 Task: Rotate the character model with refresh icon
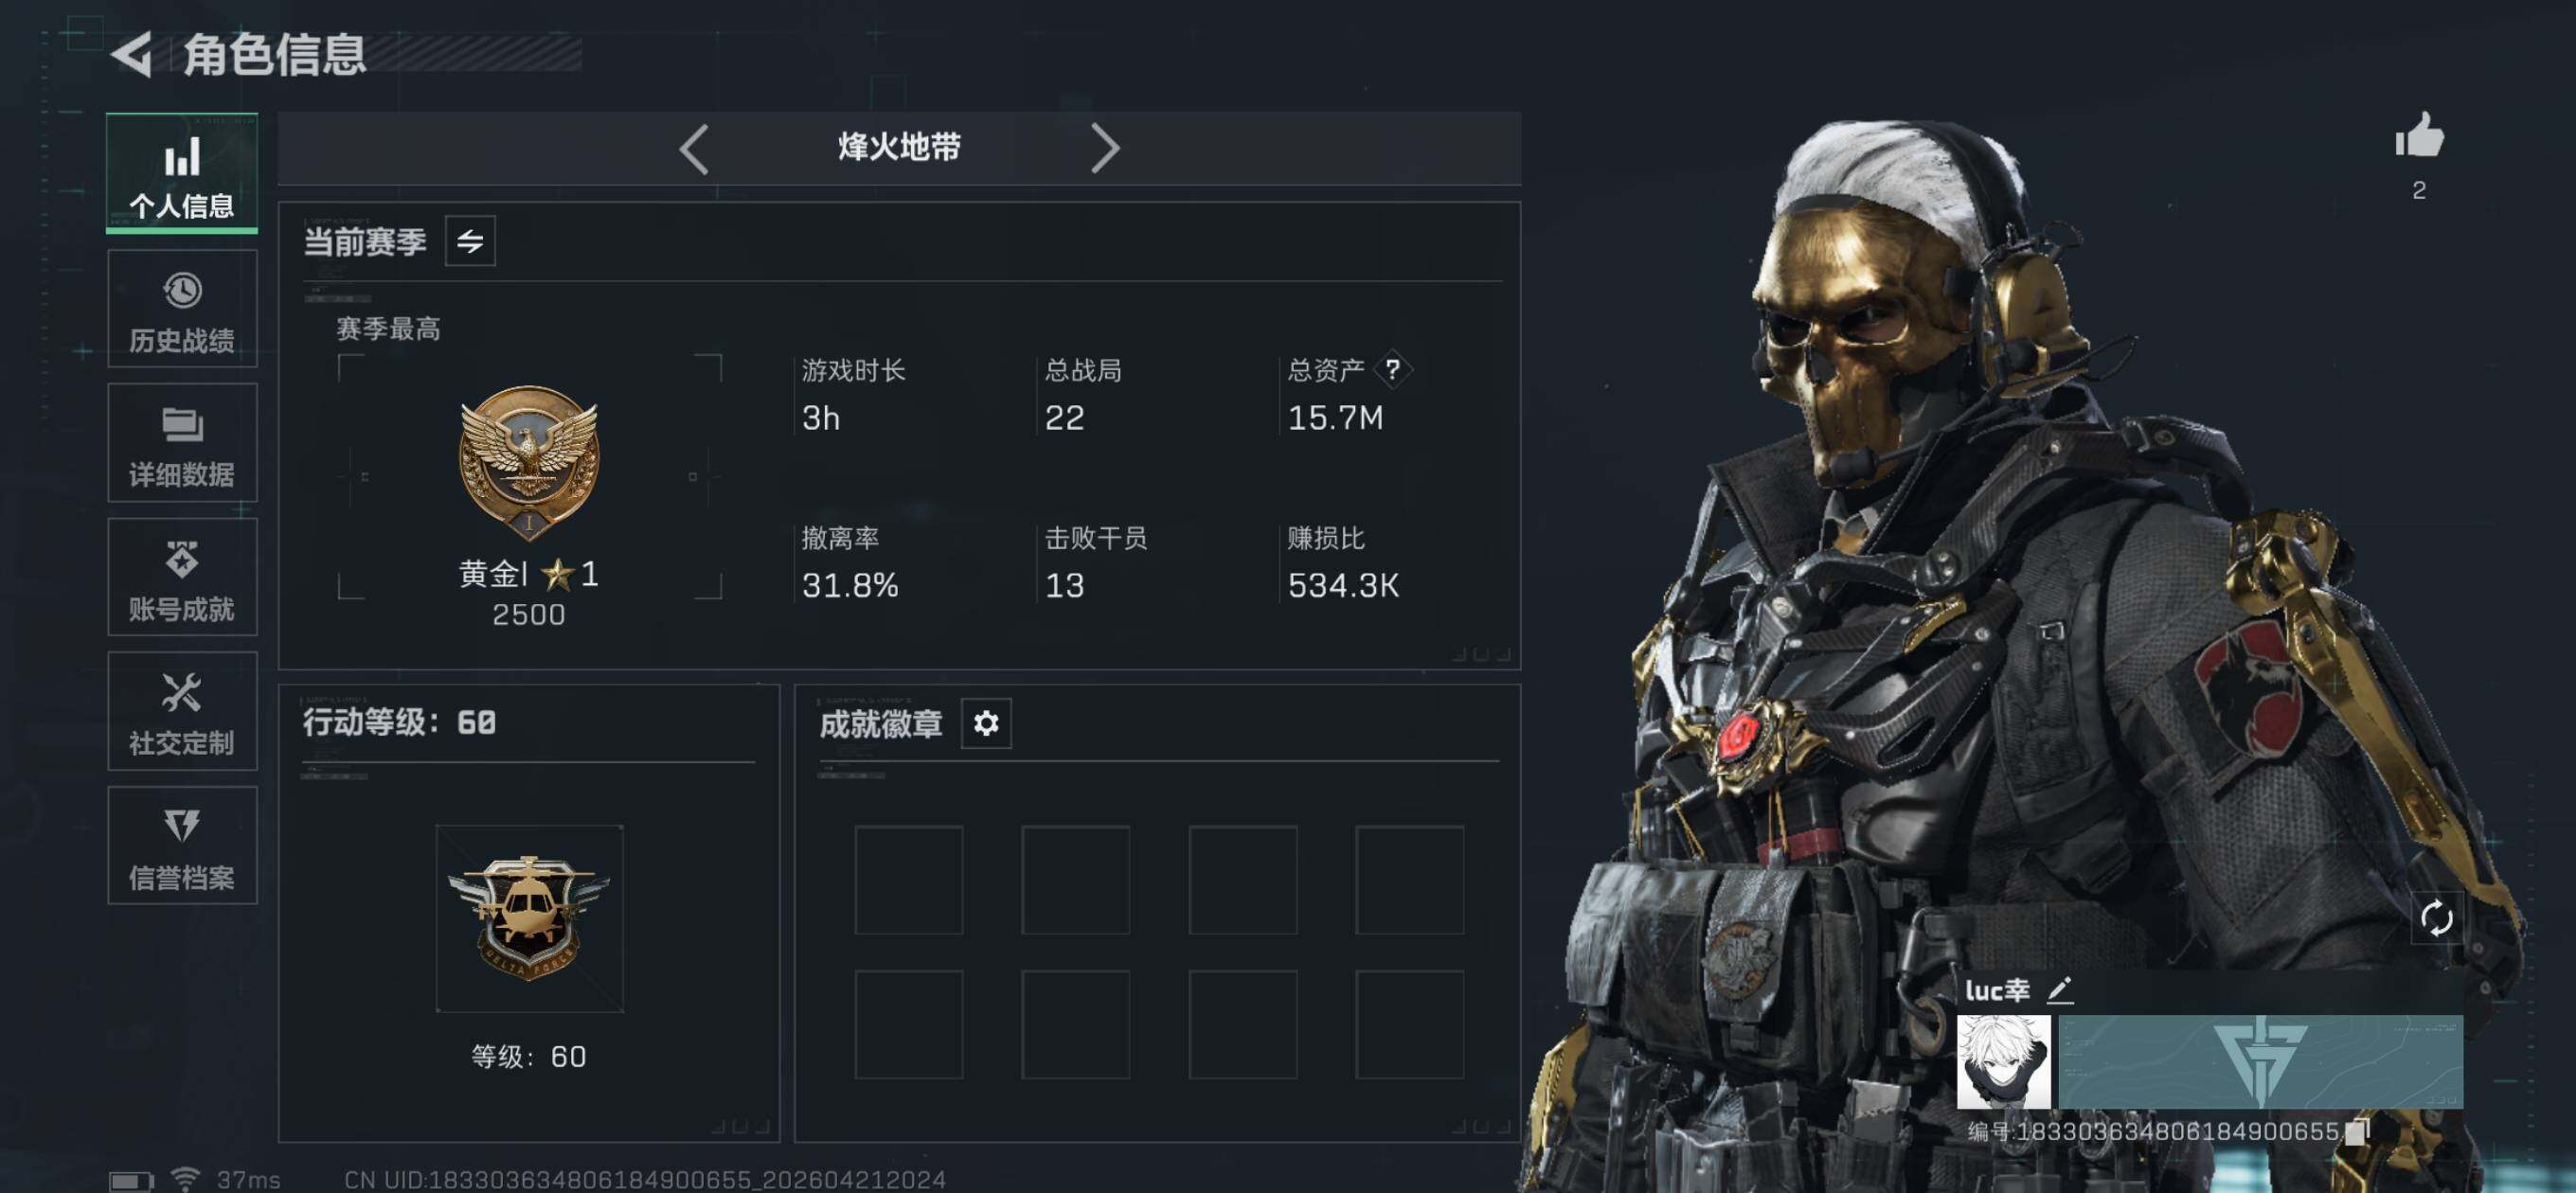tap(2435, 918)
